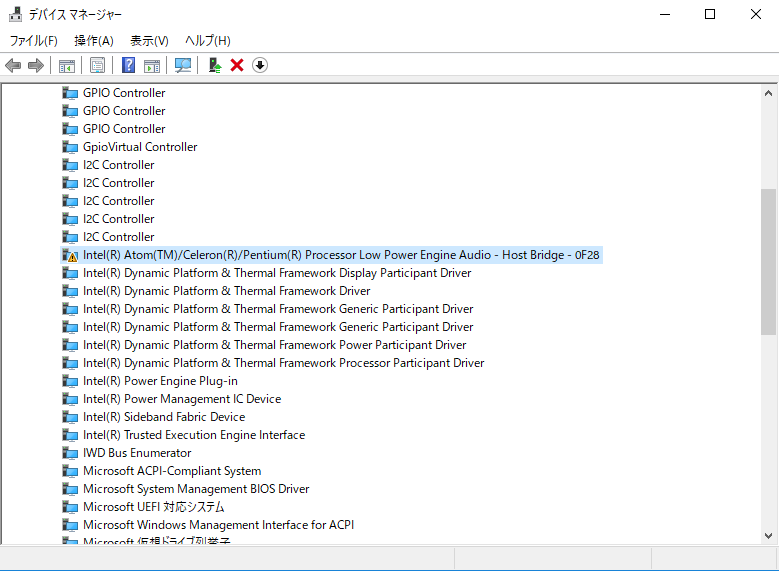Image resolution: width=779 pixels, height=571 pixels.
Task: Click the vertical scrollbar thumb
Action: [x=768, y=262]
